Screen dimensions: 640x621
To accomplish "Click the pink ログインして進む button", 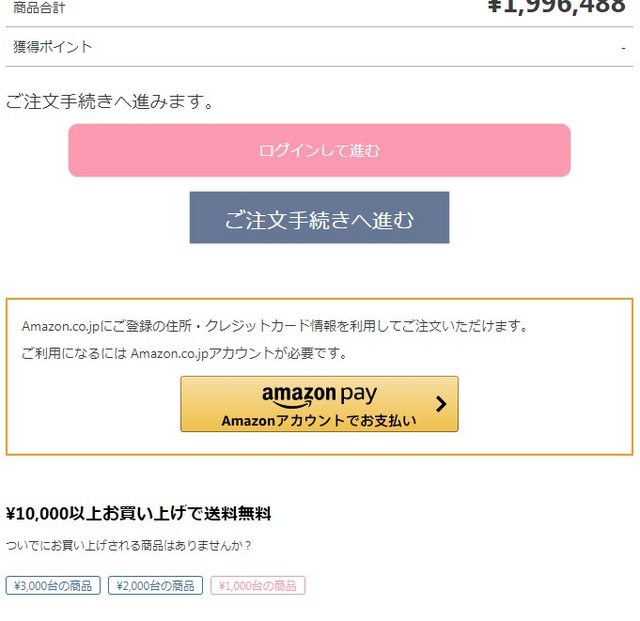I will click(319, 151).
